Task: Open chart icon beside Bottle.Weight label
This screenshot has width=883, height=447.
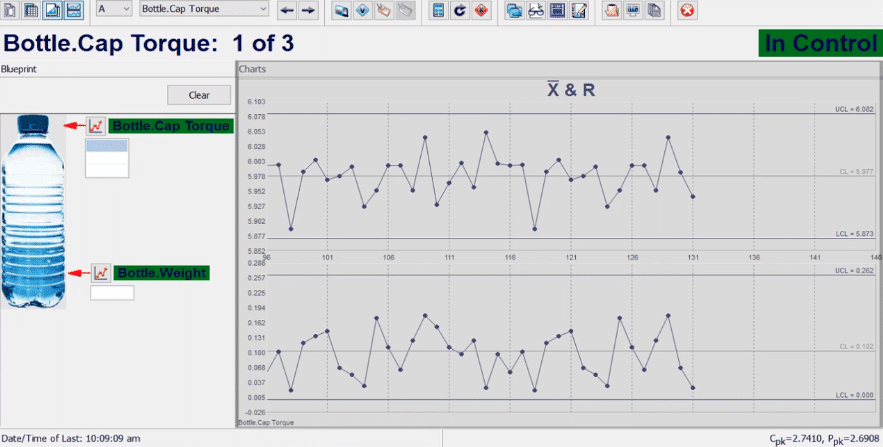Action: tap(101, 273)
